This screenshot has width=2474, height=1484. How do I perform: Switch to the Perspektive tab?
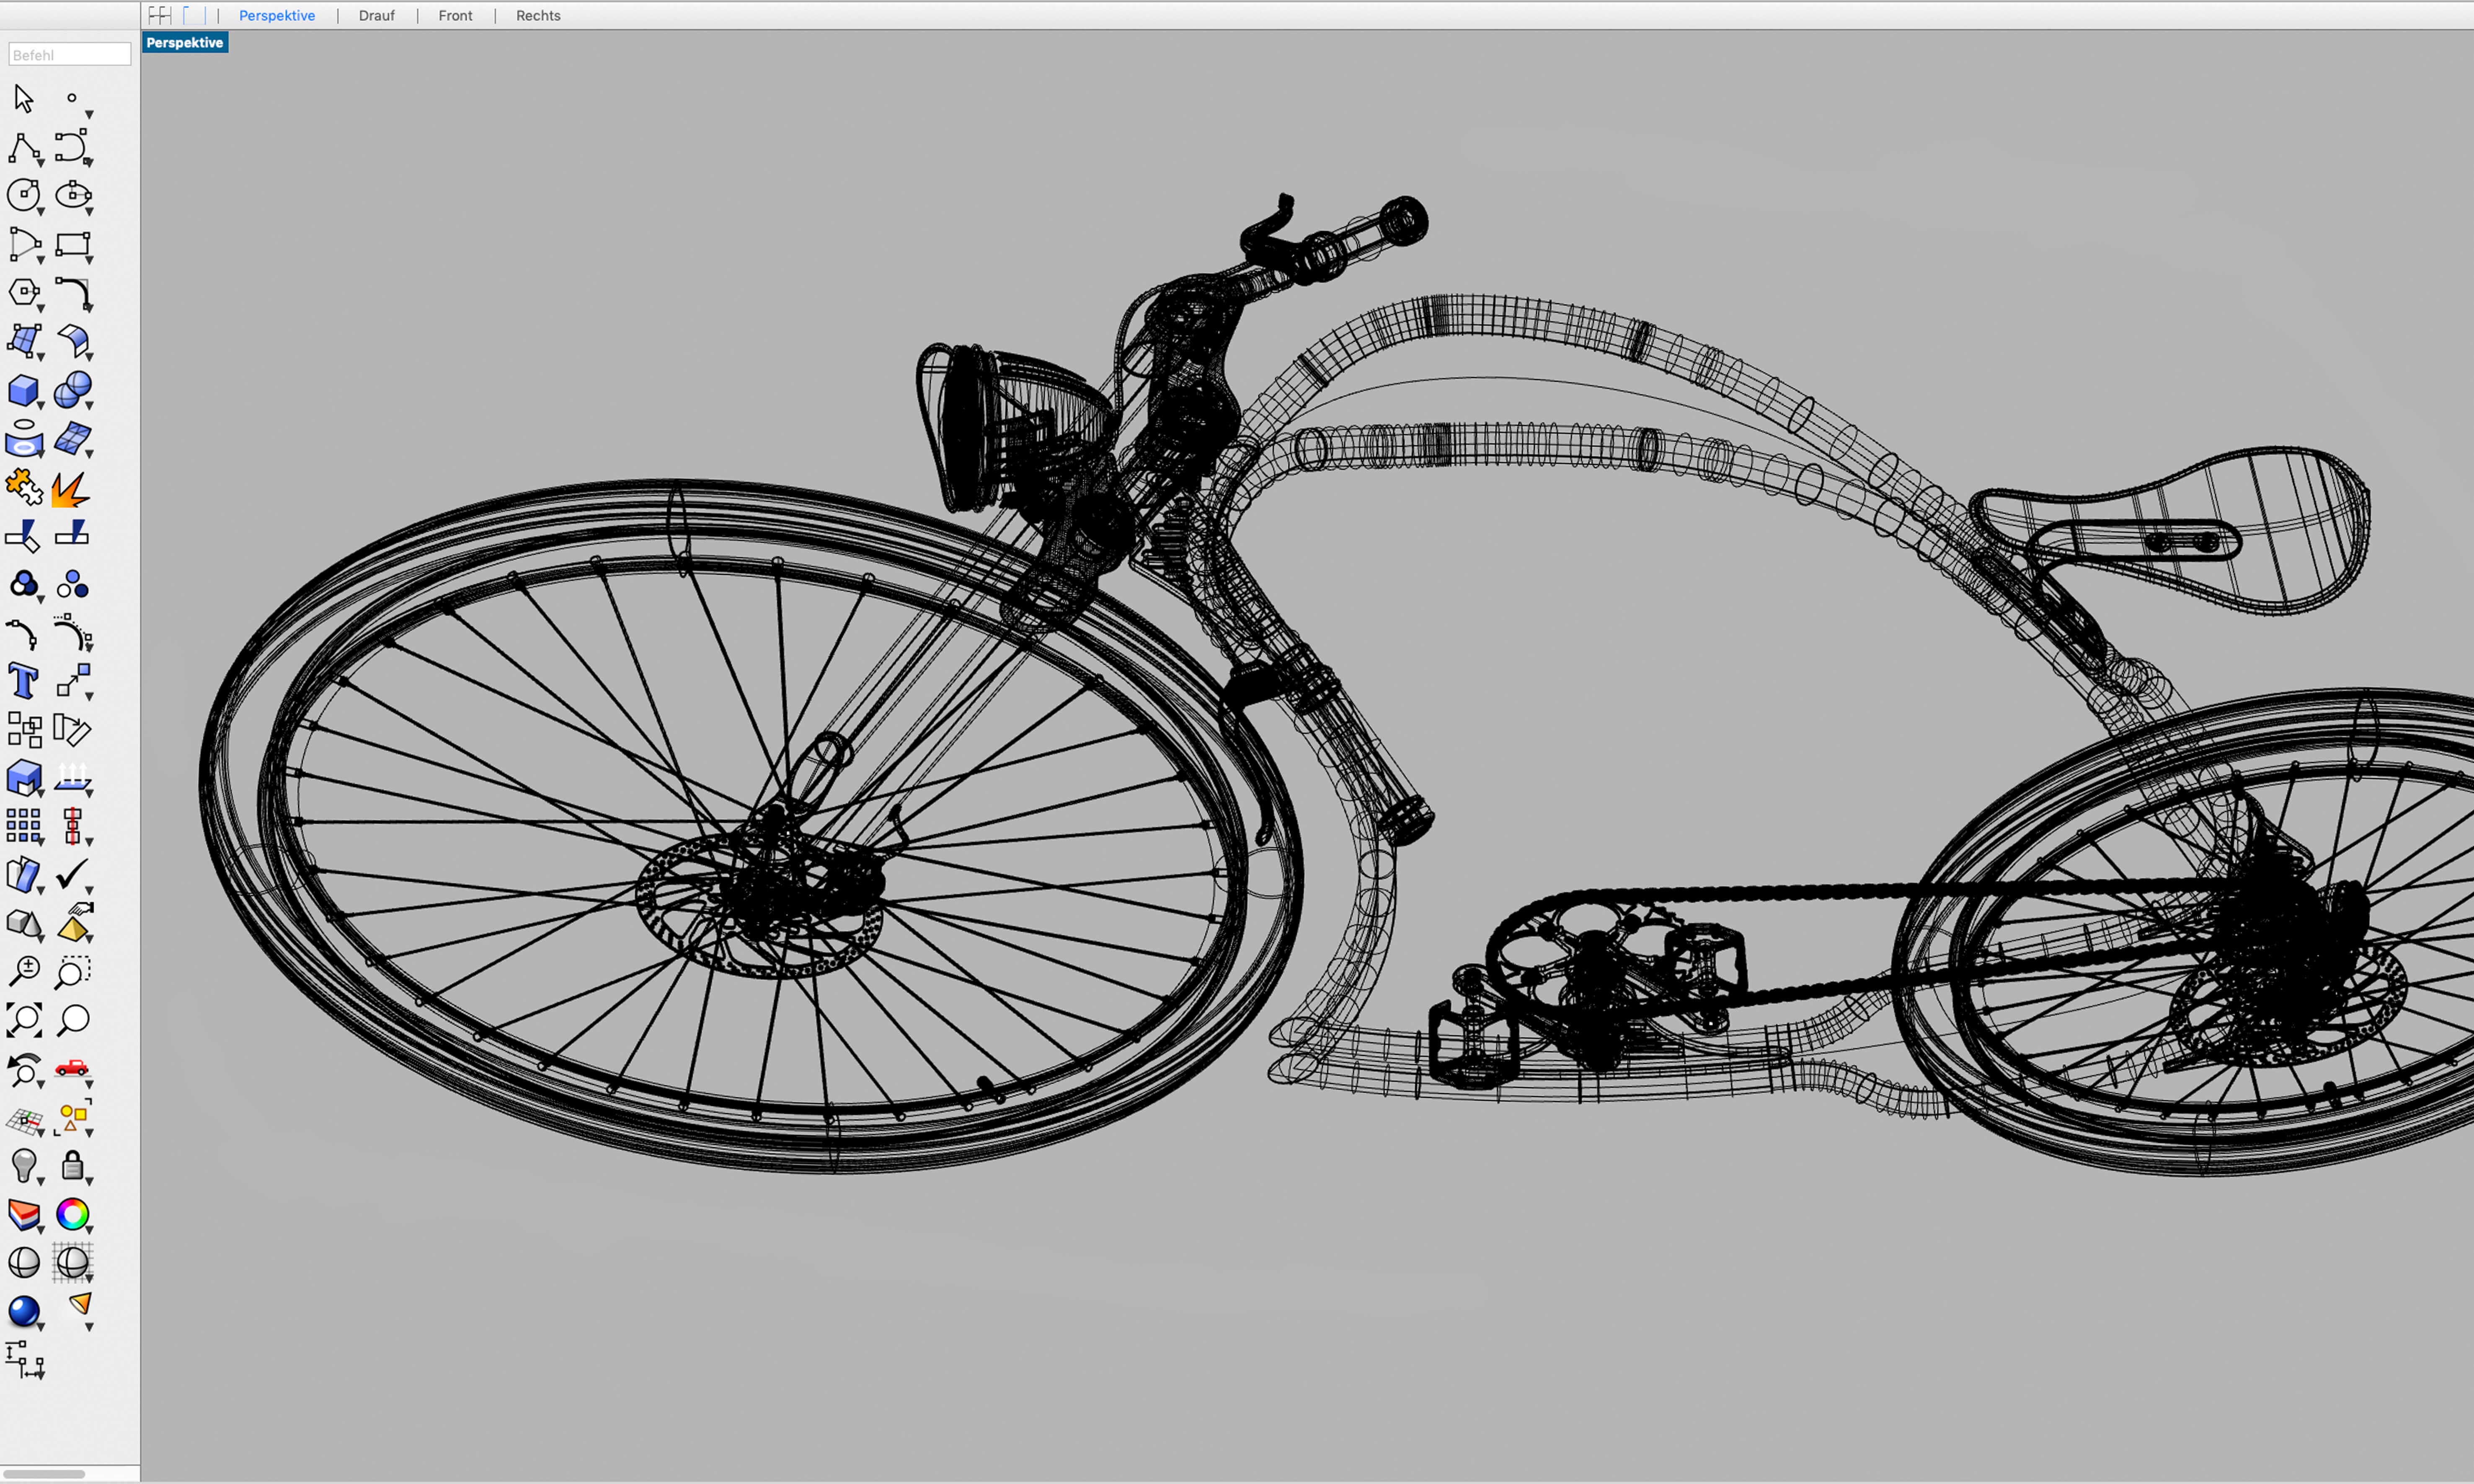277,16
